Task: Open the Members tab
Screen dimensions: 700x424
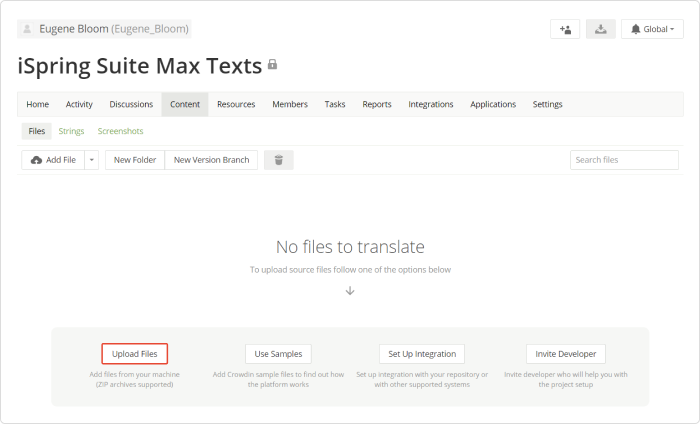Action: pos(290,104)
